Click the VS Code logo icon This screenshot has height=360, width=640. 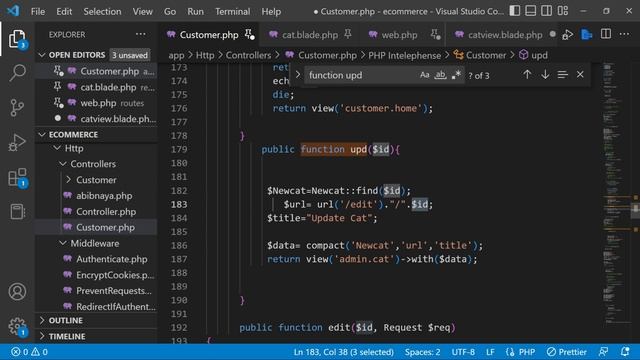13,11
